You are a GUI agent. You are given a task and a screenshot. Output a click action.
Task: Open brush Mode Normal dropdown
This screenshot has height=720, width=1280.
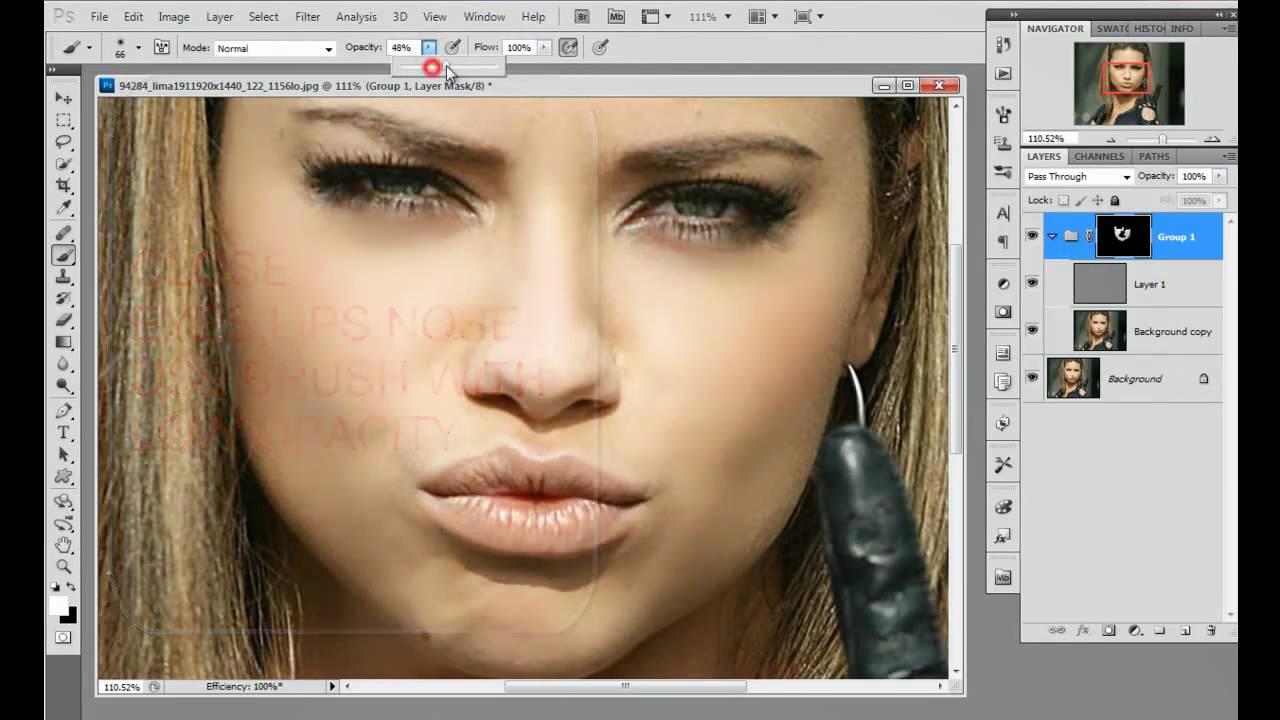(274, 48)
